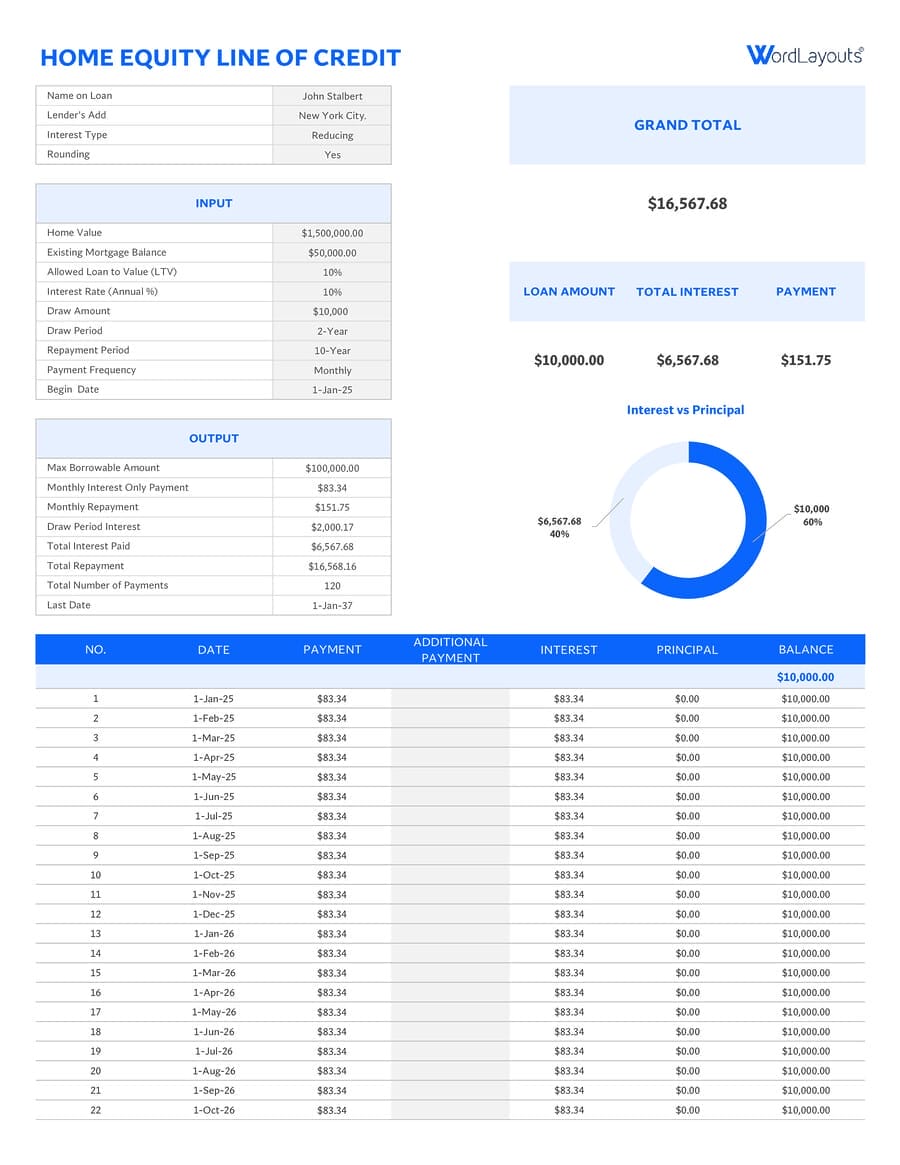Click the Additional Payment cell for payment 1
900x1165 pixels.
tap(450, 699)
